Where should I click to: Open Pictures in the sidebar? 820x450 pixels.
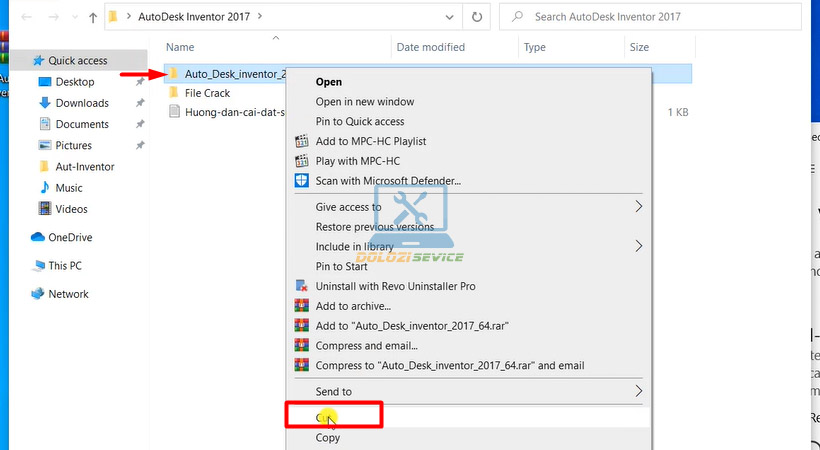tap(73, 145)
